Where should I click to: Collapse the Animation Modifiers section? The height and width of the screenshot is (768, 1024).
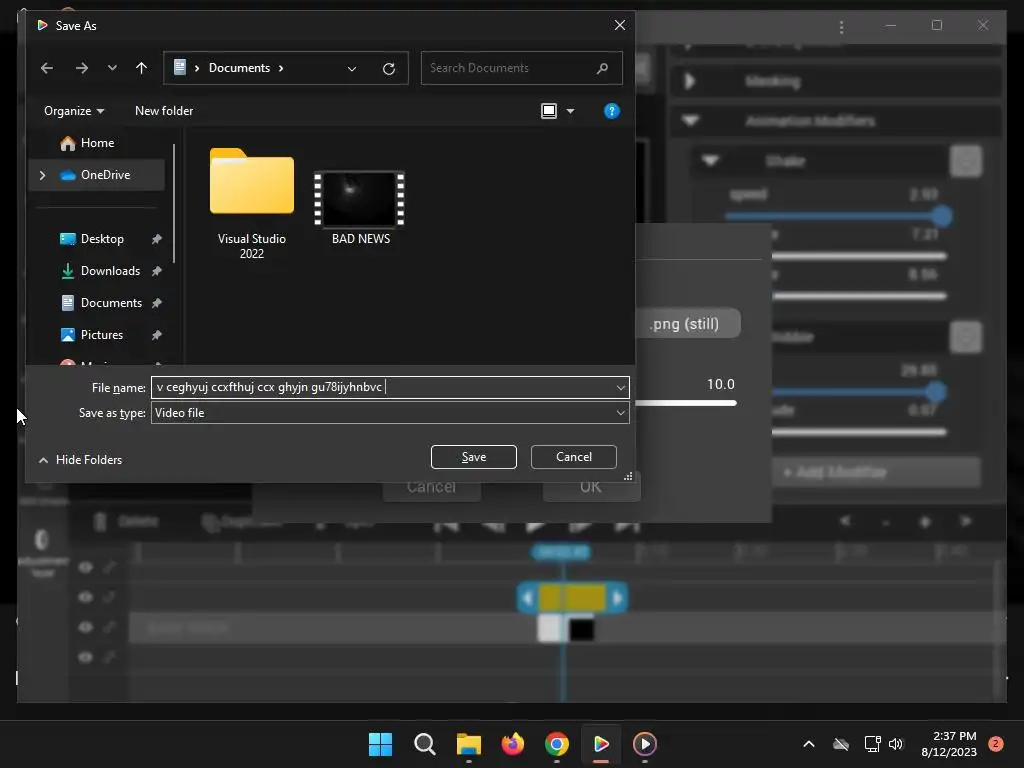pos(690,121)
